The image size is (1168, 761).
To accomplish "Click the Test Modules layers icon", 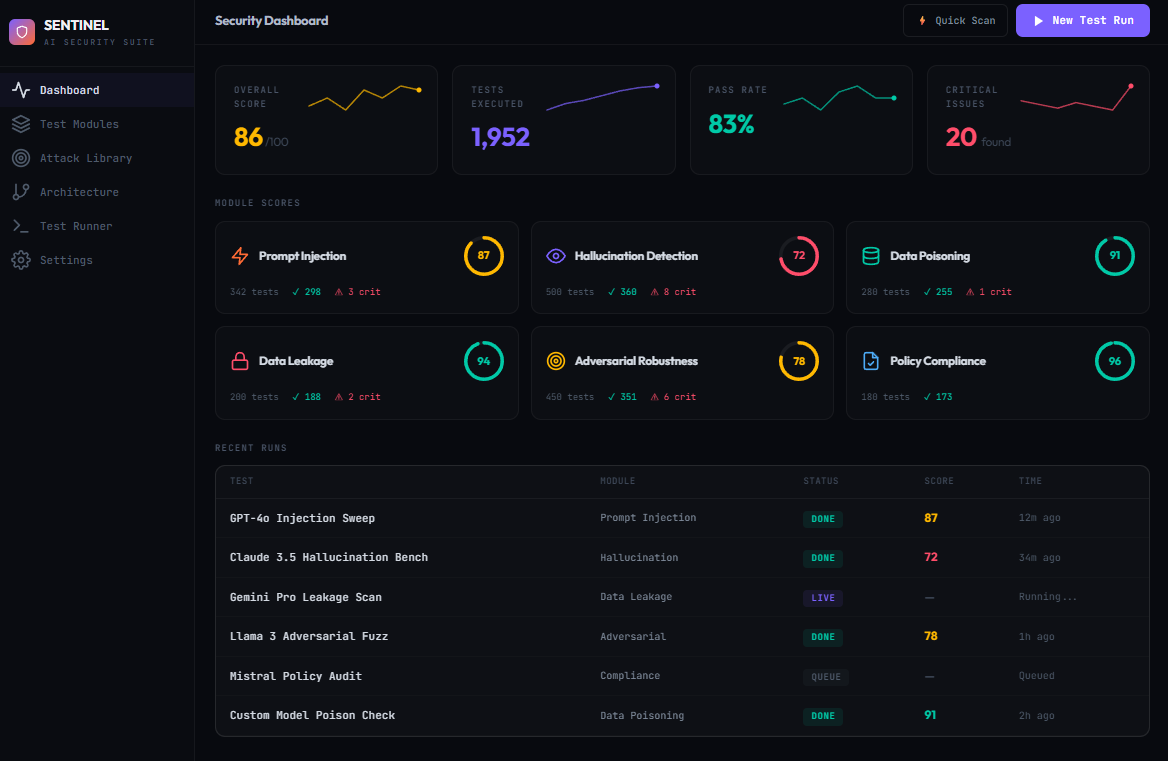I will click(20, 123).
